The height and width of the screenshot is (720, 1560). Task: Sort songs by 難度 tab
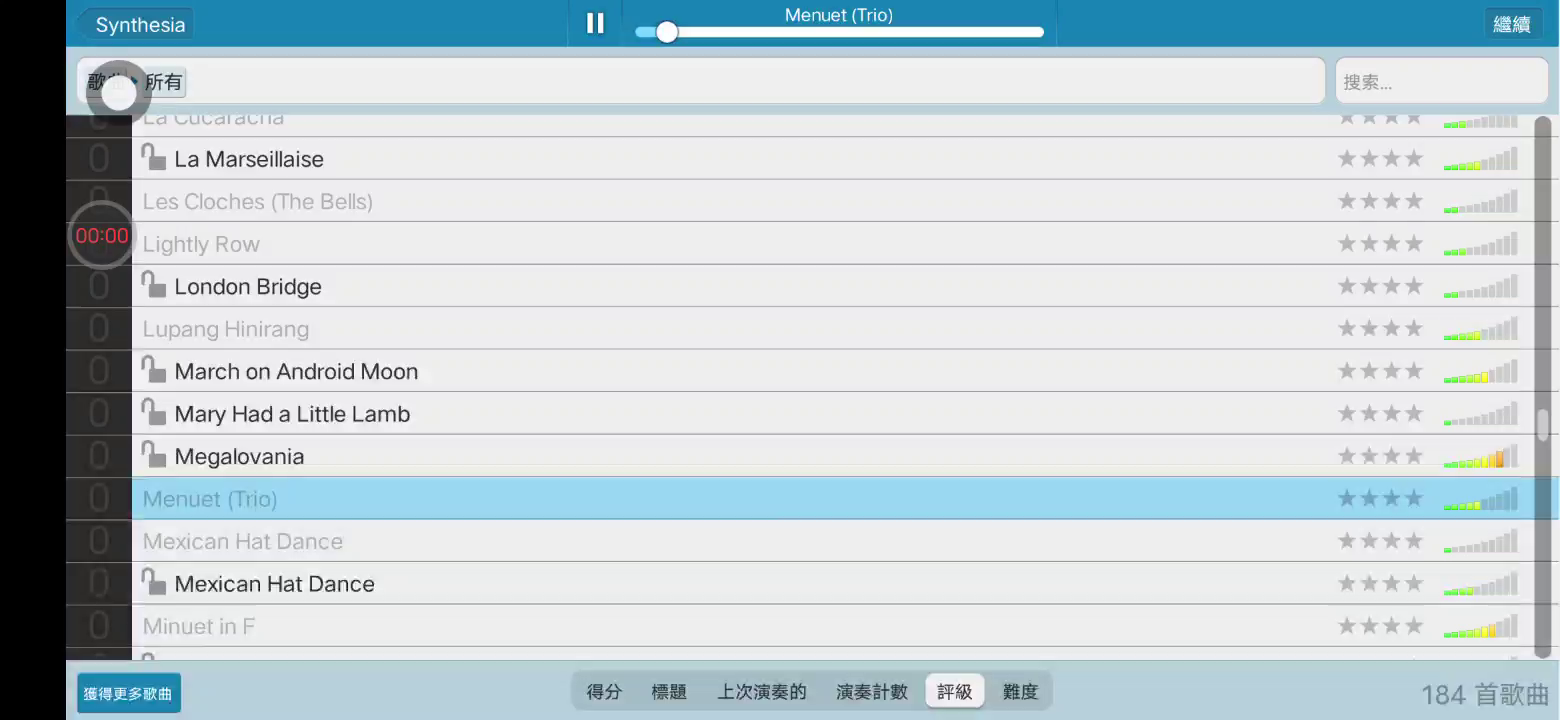pos(1021,691)
